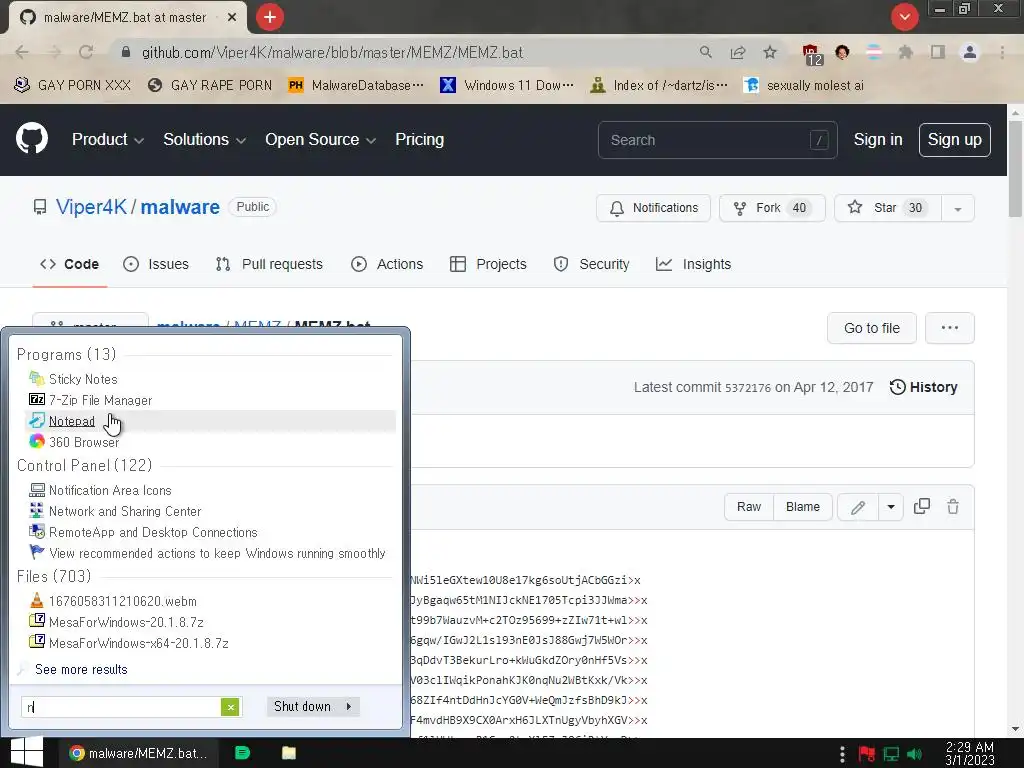Open GitHub home via the Octocat logo

click(32, 139)
